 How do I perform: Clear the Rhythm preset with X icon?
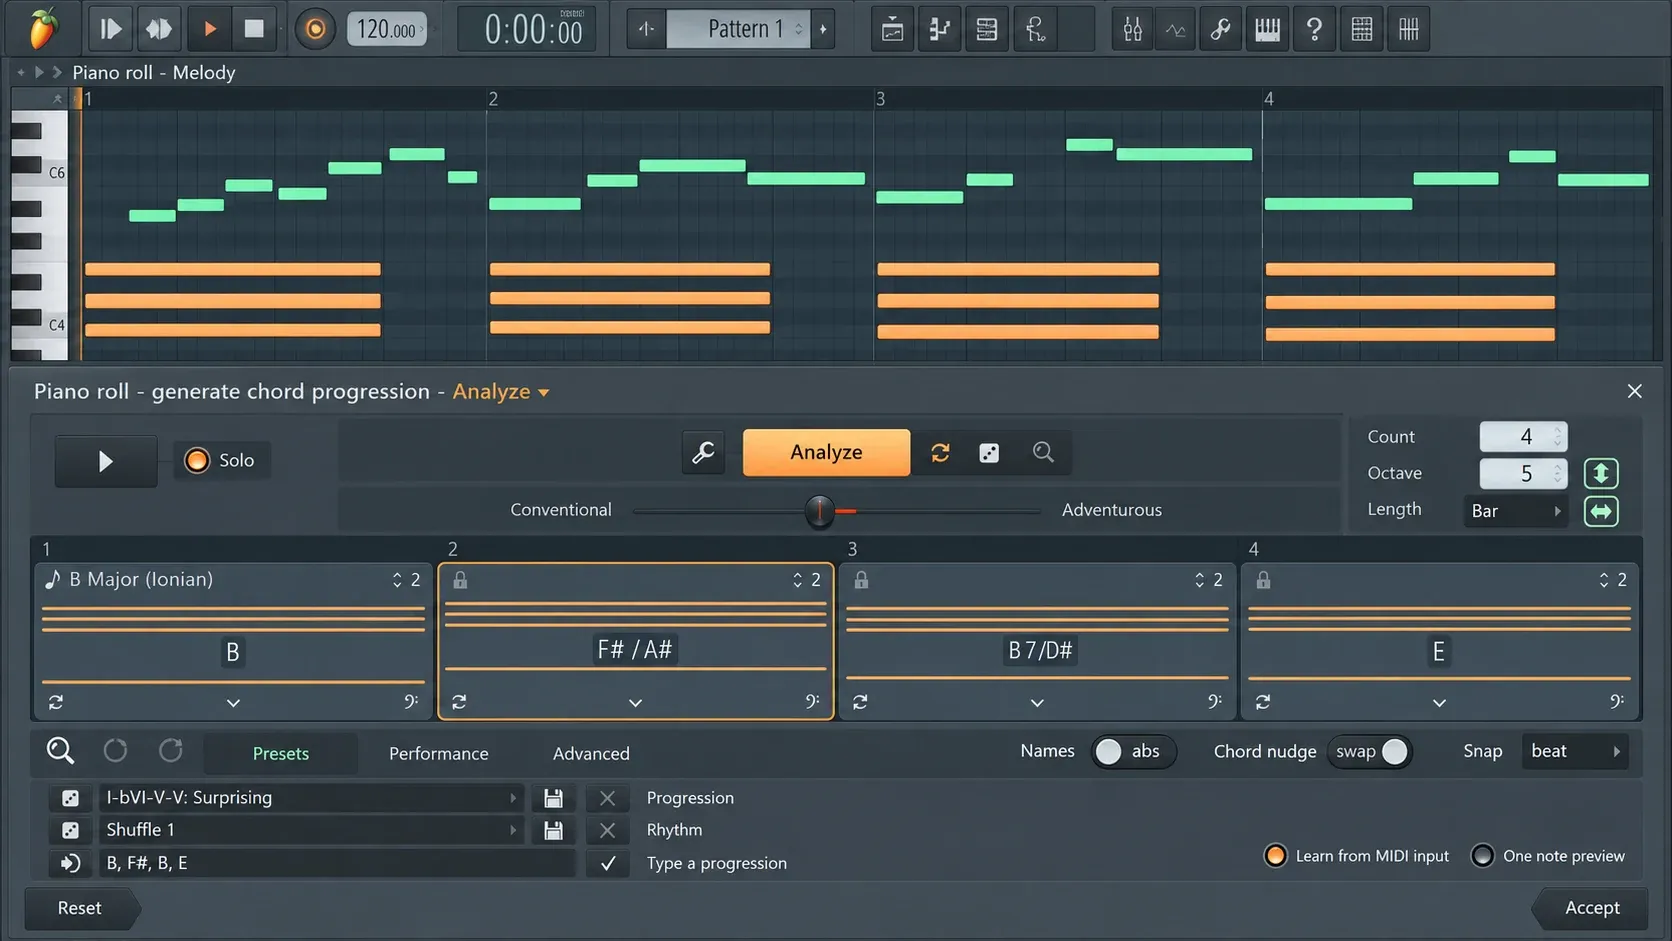[x=607, y=830]
